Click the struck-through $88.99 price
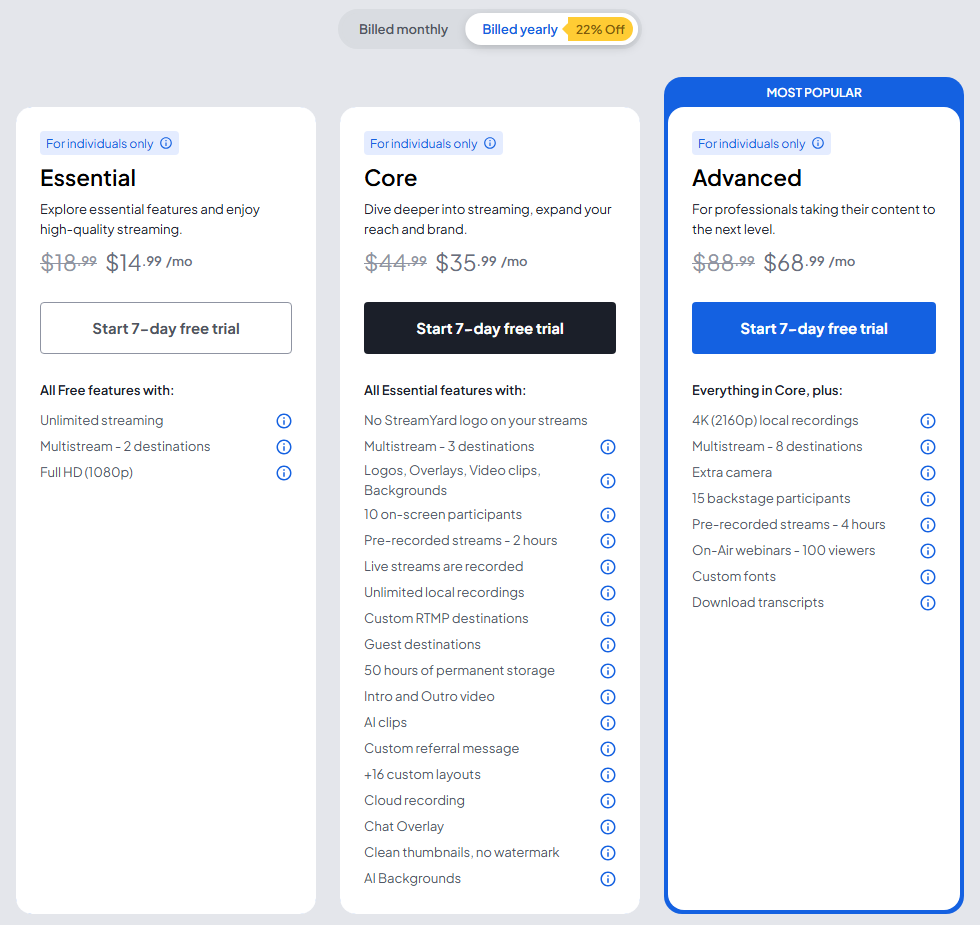 coord(724,262)
